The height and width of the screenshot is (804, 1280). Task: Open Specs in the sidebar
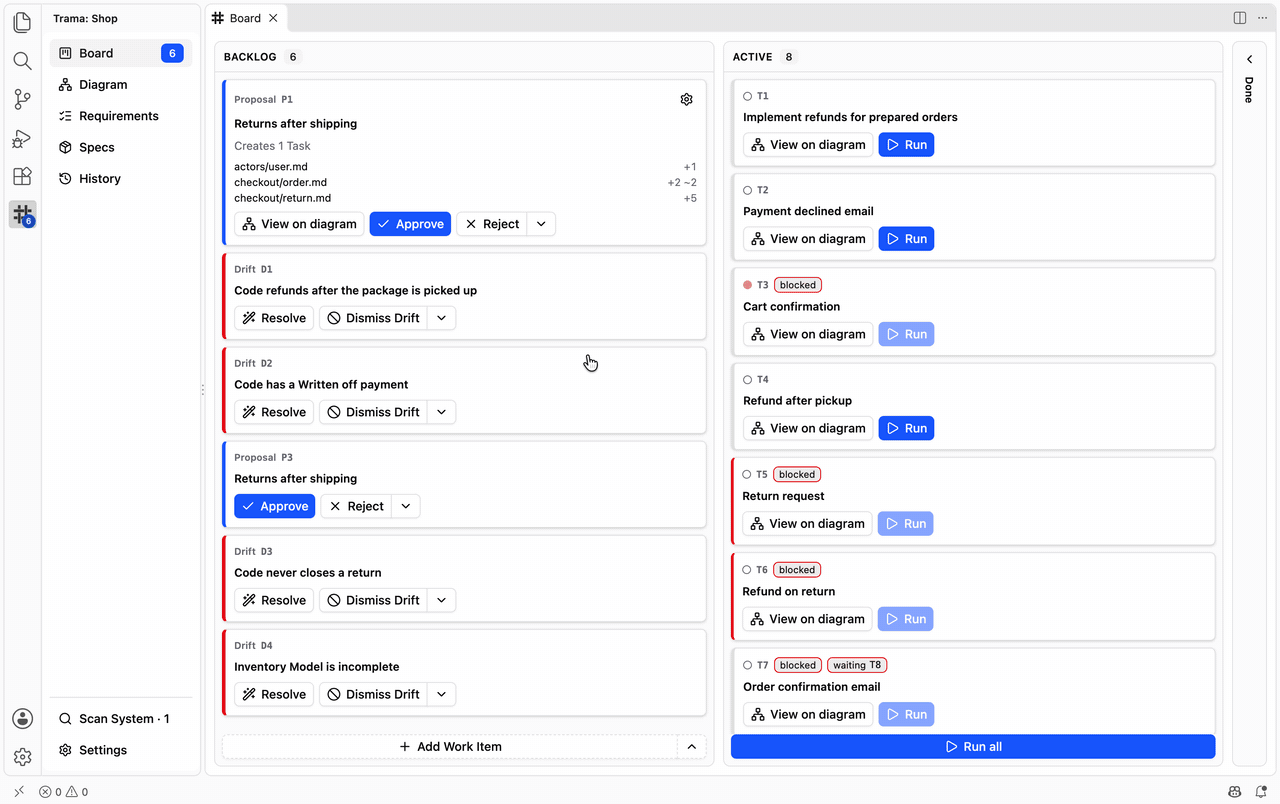(x=120, y=147)
